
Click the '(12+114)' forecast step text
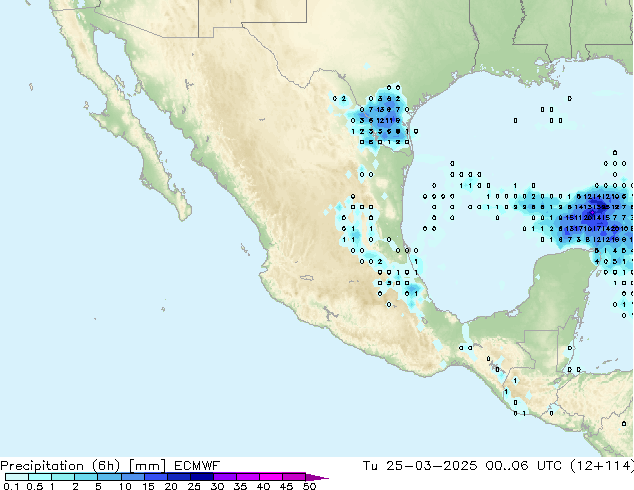602,466
